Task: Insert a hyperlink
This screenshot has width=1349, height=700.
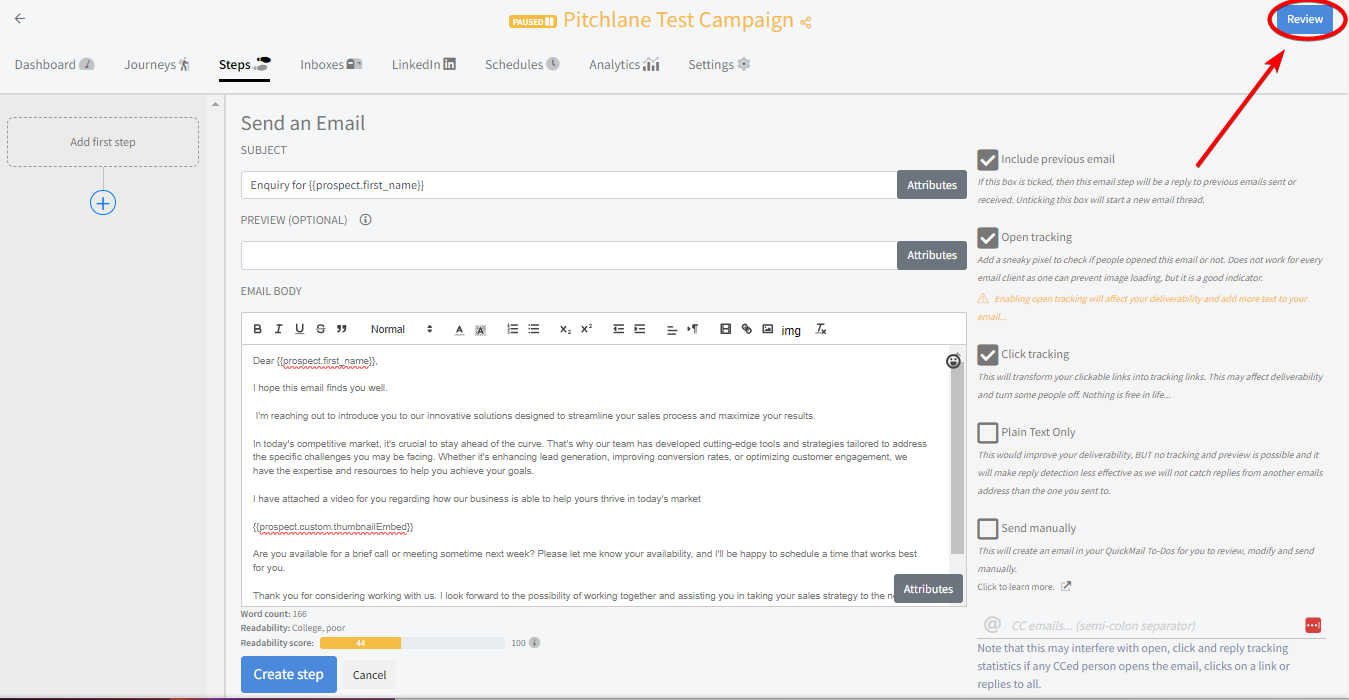Action: (x=746, y=329)
